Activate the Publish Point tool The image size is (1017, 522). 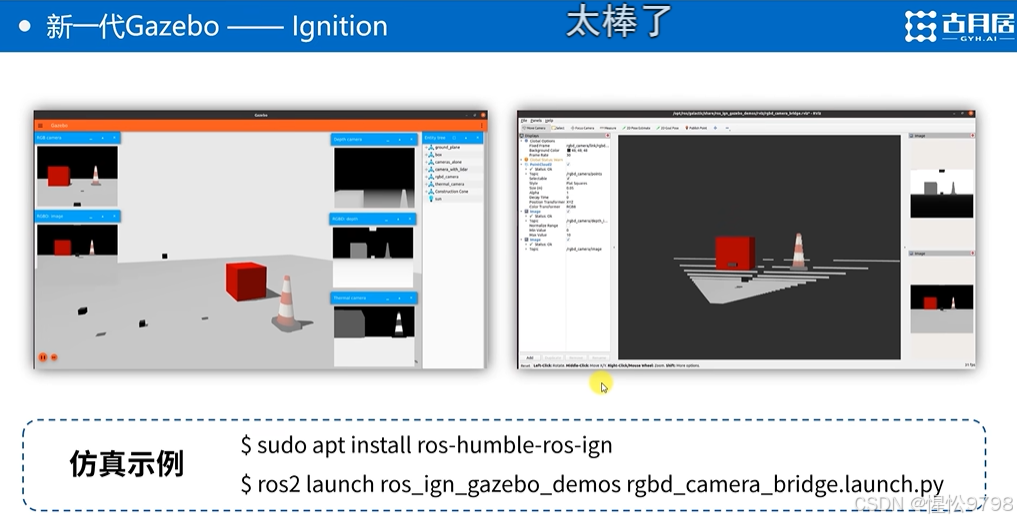tap(696, 128)
